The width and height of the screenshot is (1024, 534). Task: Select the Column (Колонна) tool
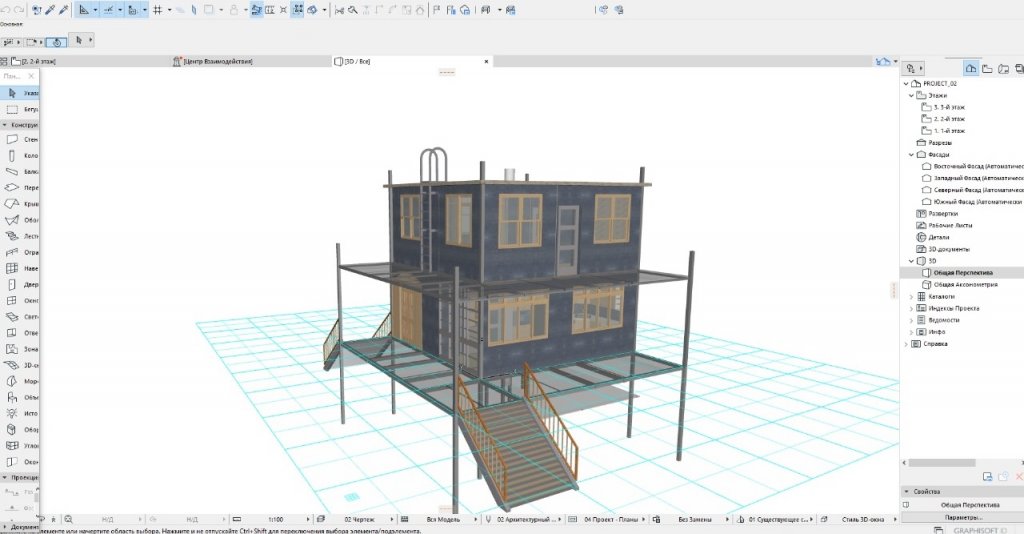coord(14,155)
